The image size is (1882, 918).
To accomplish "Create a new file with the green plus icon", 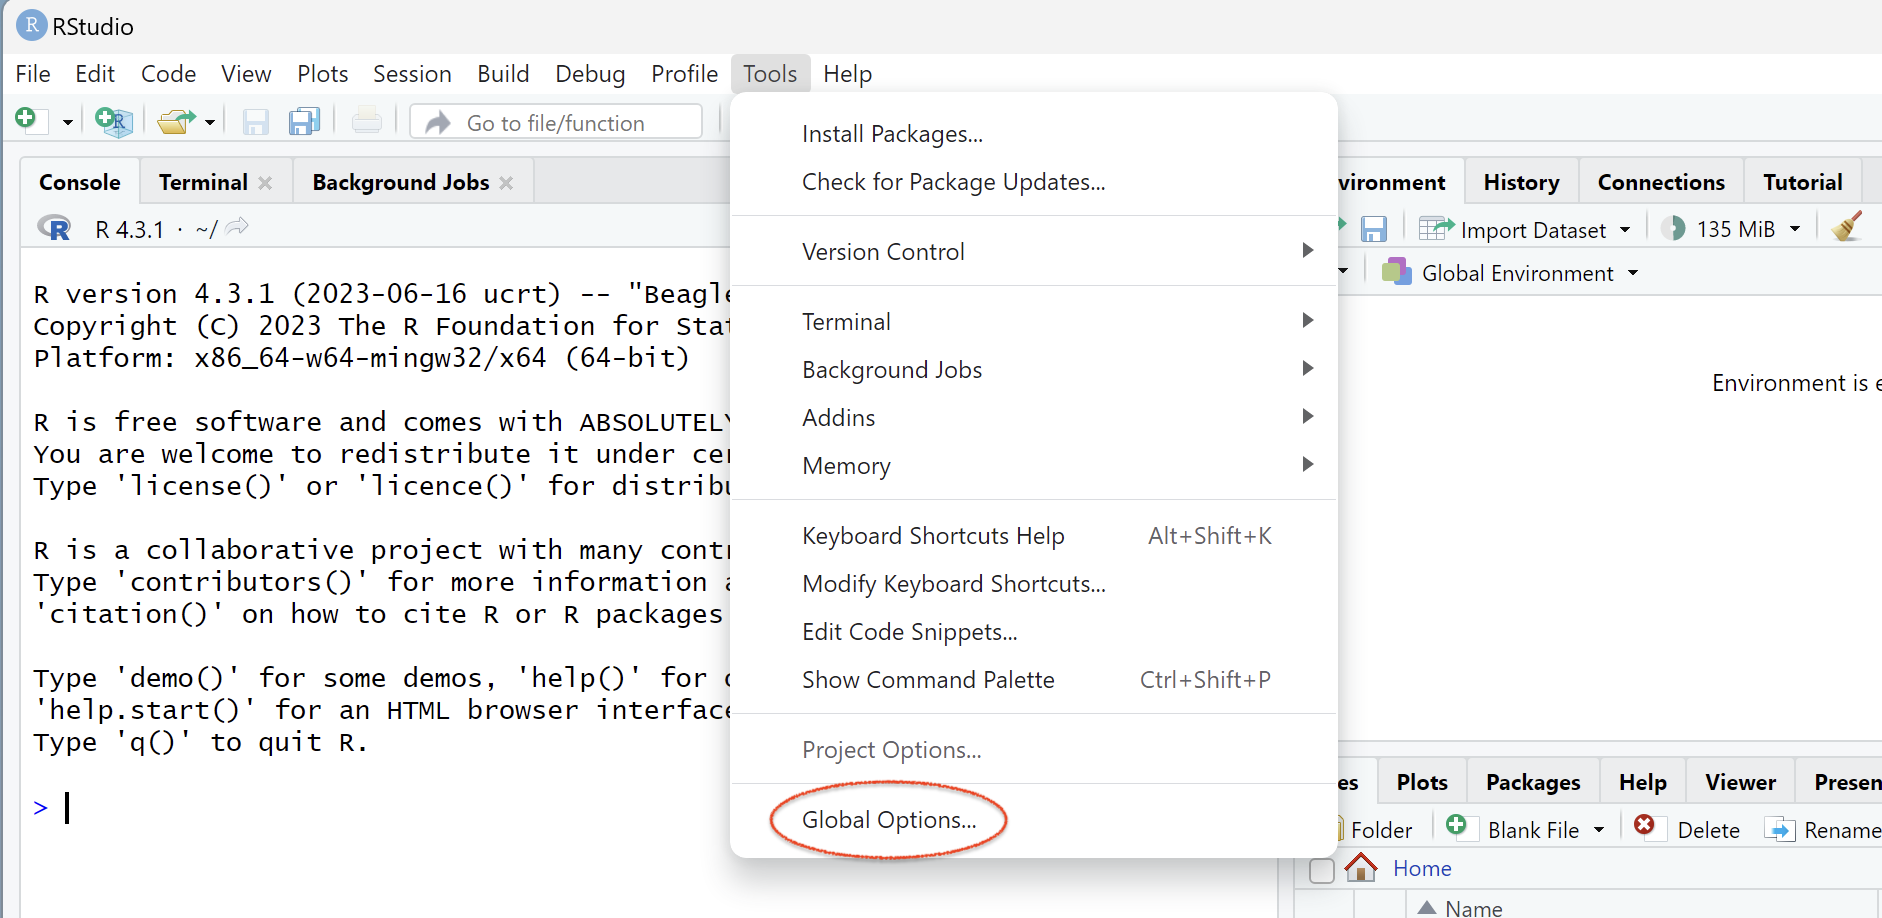I will pos(30,121).
